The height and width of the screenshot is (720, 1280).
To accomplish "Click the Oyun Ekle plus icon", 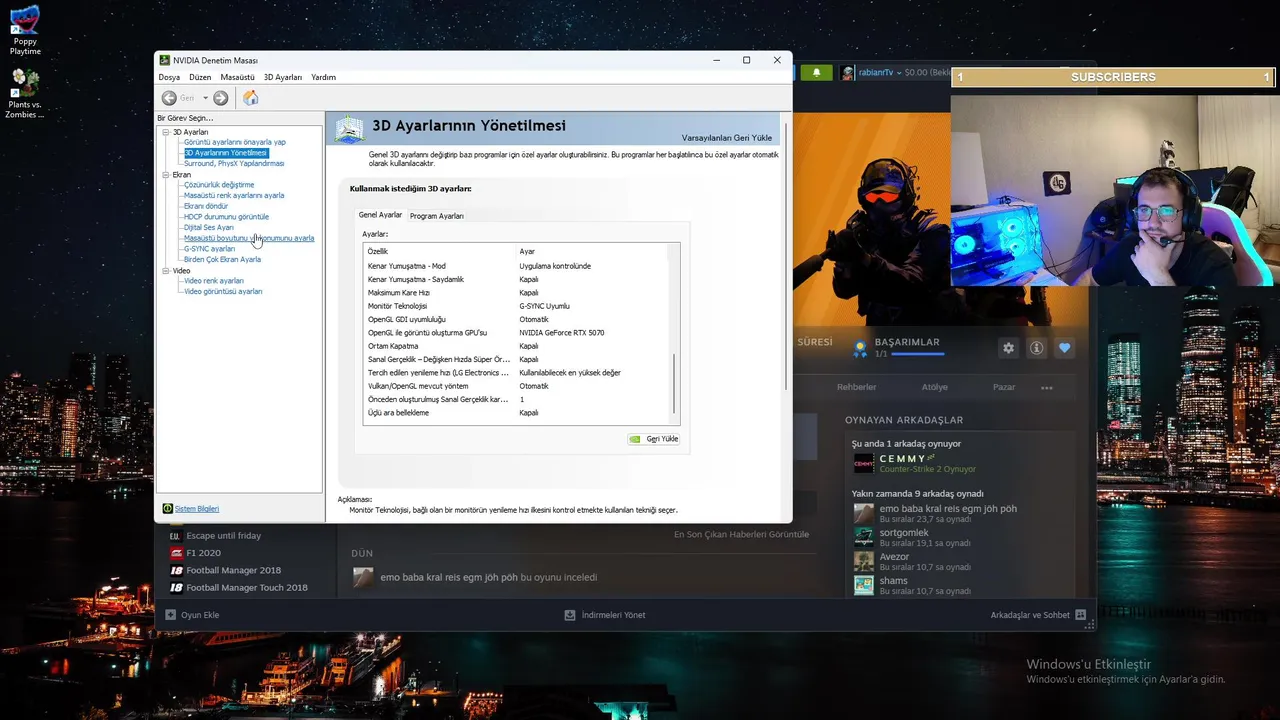I will tap(170, 615).
